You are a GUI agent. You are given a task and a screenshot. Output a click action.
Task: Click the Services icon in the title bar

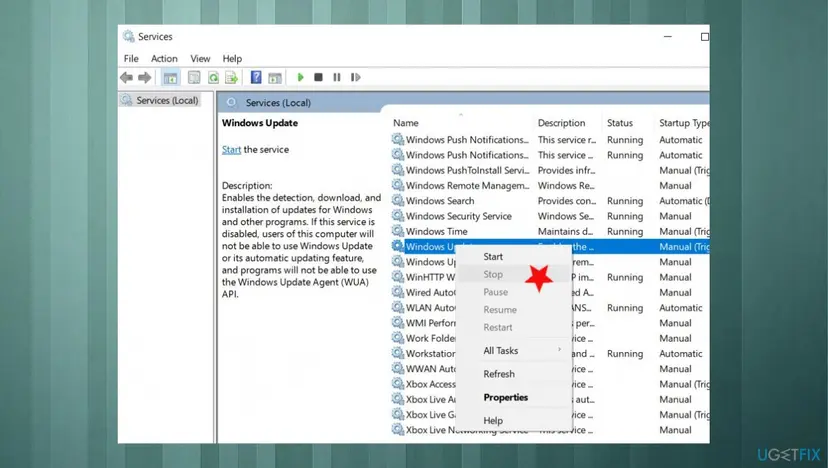coord(128,36)
